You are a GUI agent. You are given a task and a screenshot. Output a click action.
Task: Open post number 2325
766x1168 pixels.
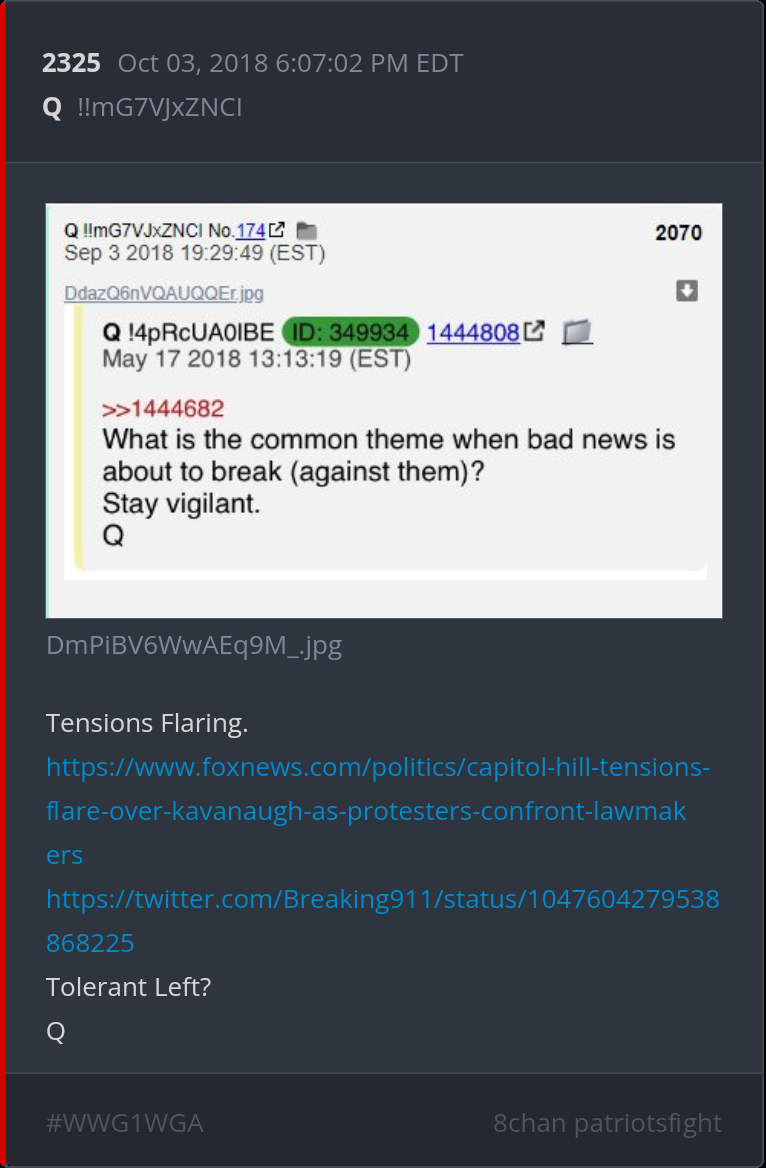(72, 63)
